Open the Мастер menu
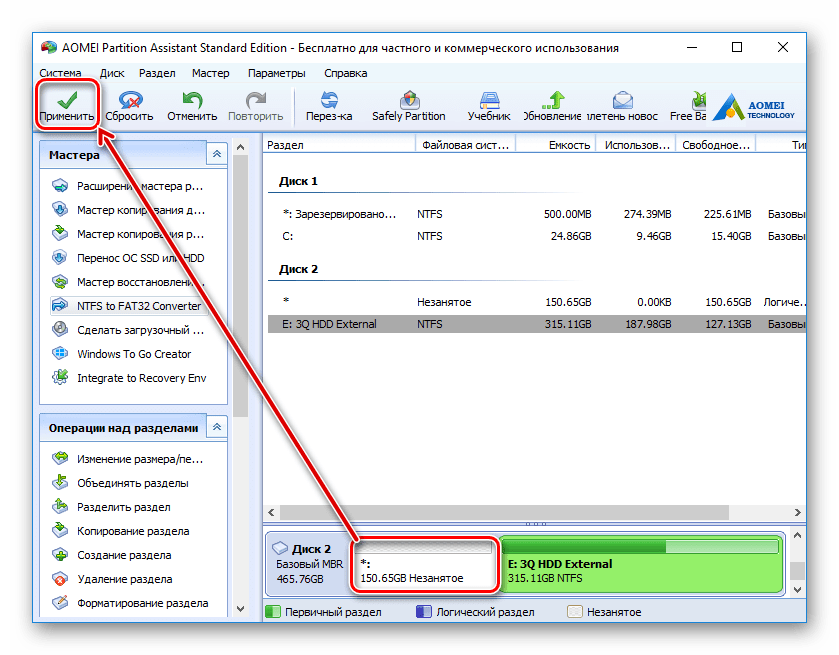The image size is (839, 655). pyautogui.click(x=211, y=73)
